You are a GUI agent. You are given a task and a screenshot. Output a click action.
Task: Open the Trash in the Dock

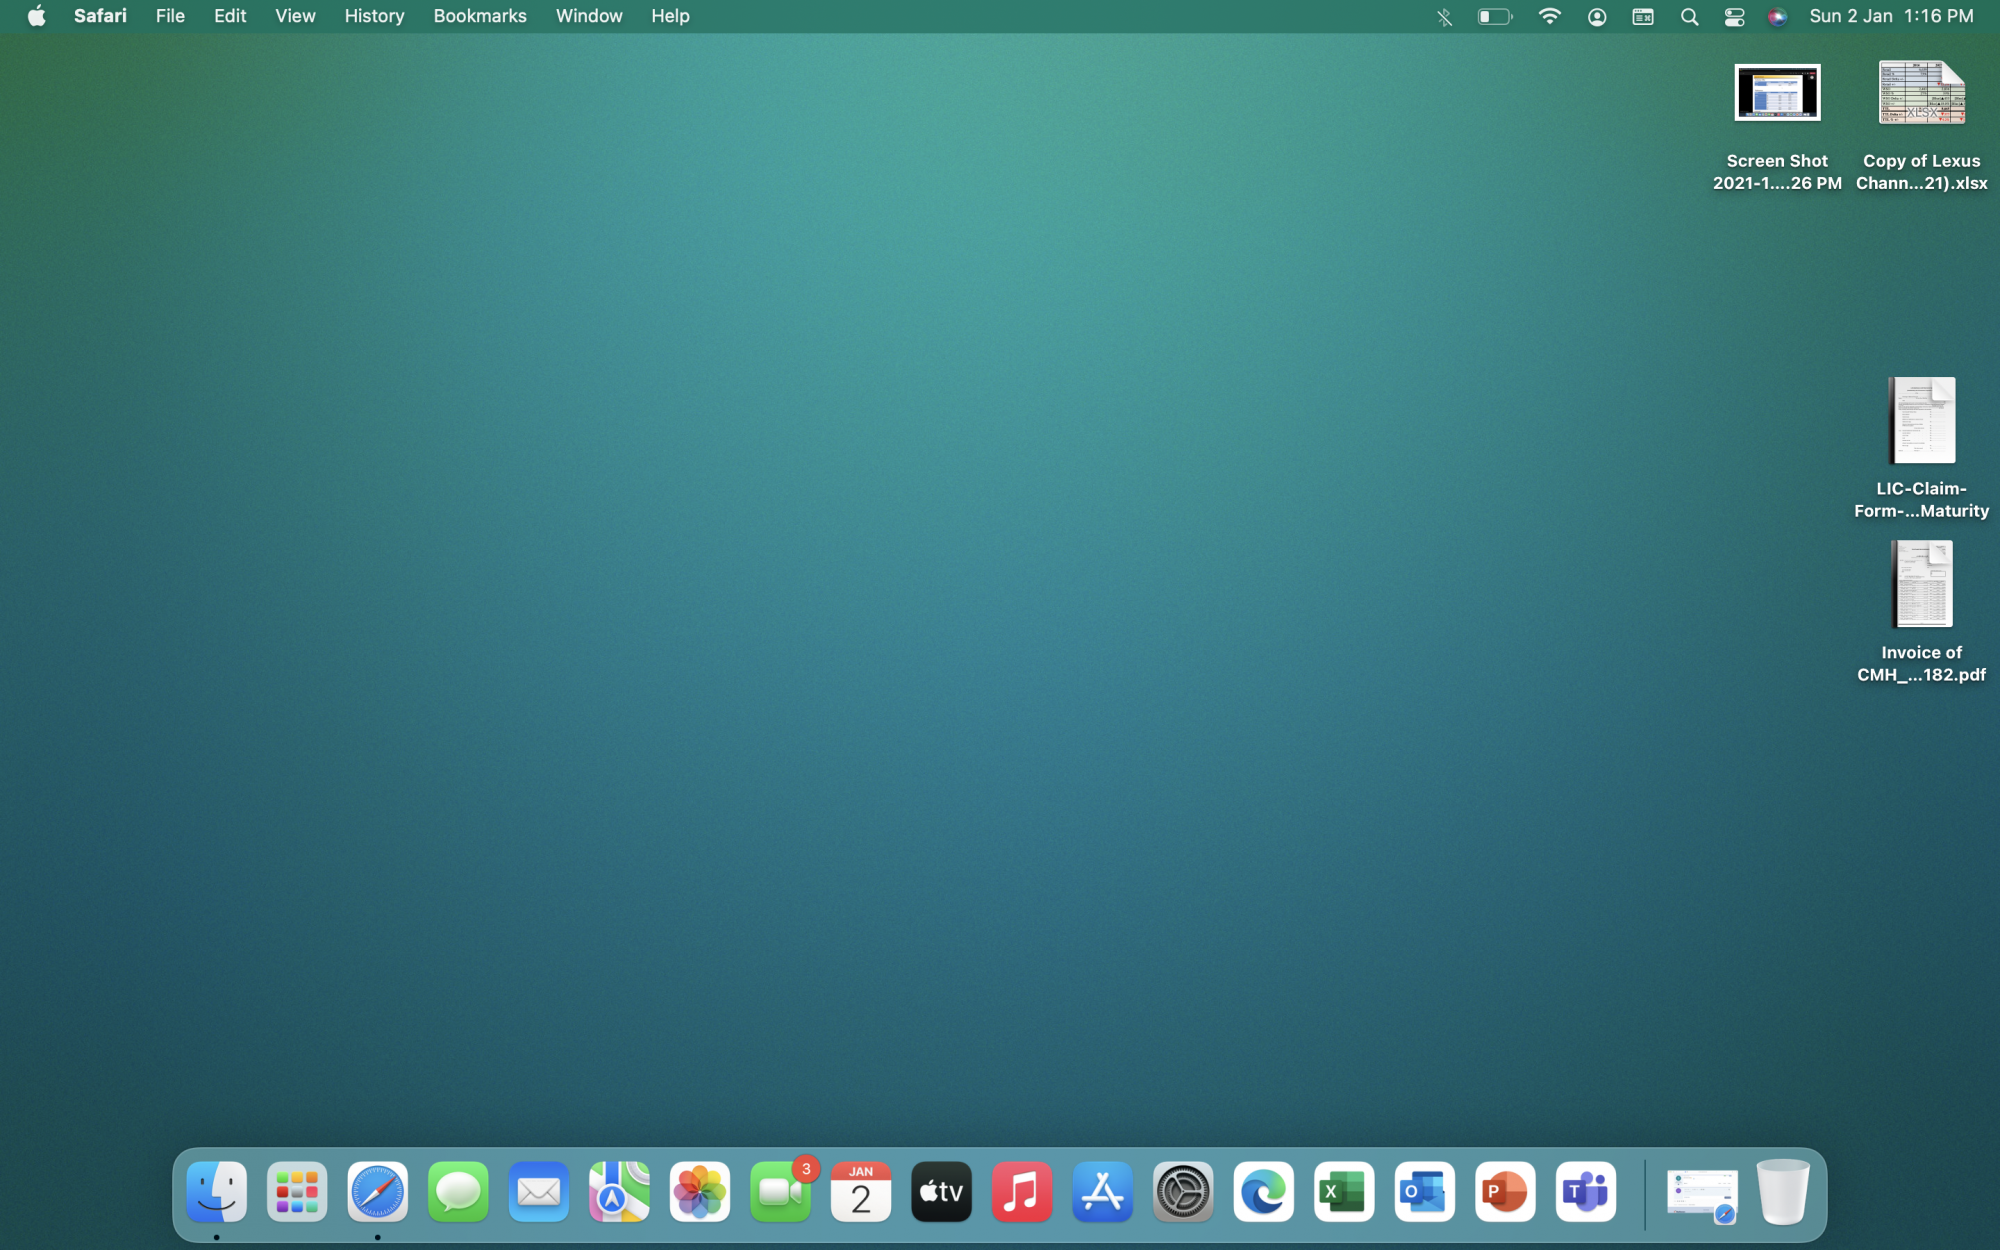pyautogui.click(x=1782, y=1192)
